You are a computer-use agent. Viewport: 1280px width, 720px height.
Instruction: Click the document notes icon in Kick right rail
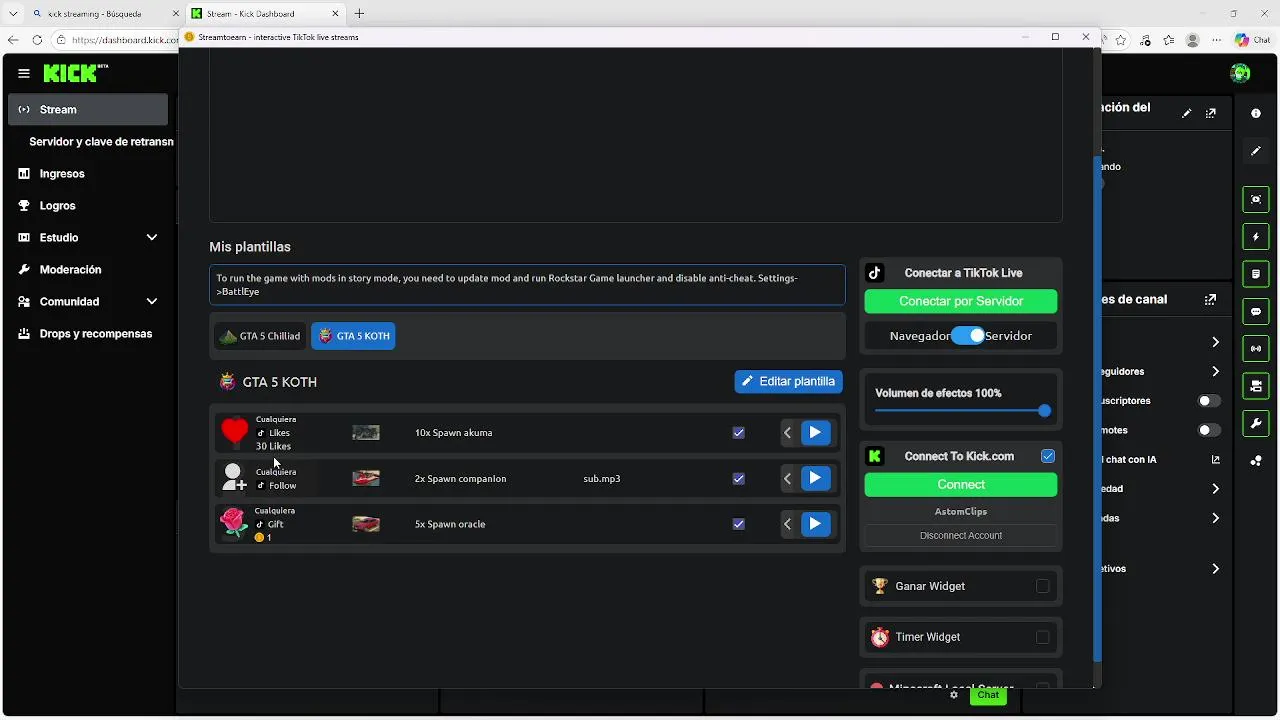click(1256, 274)
